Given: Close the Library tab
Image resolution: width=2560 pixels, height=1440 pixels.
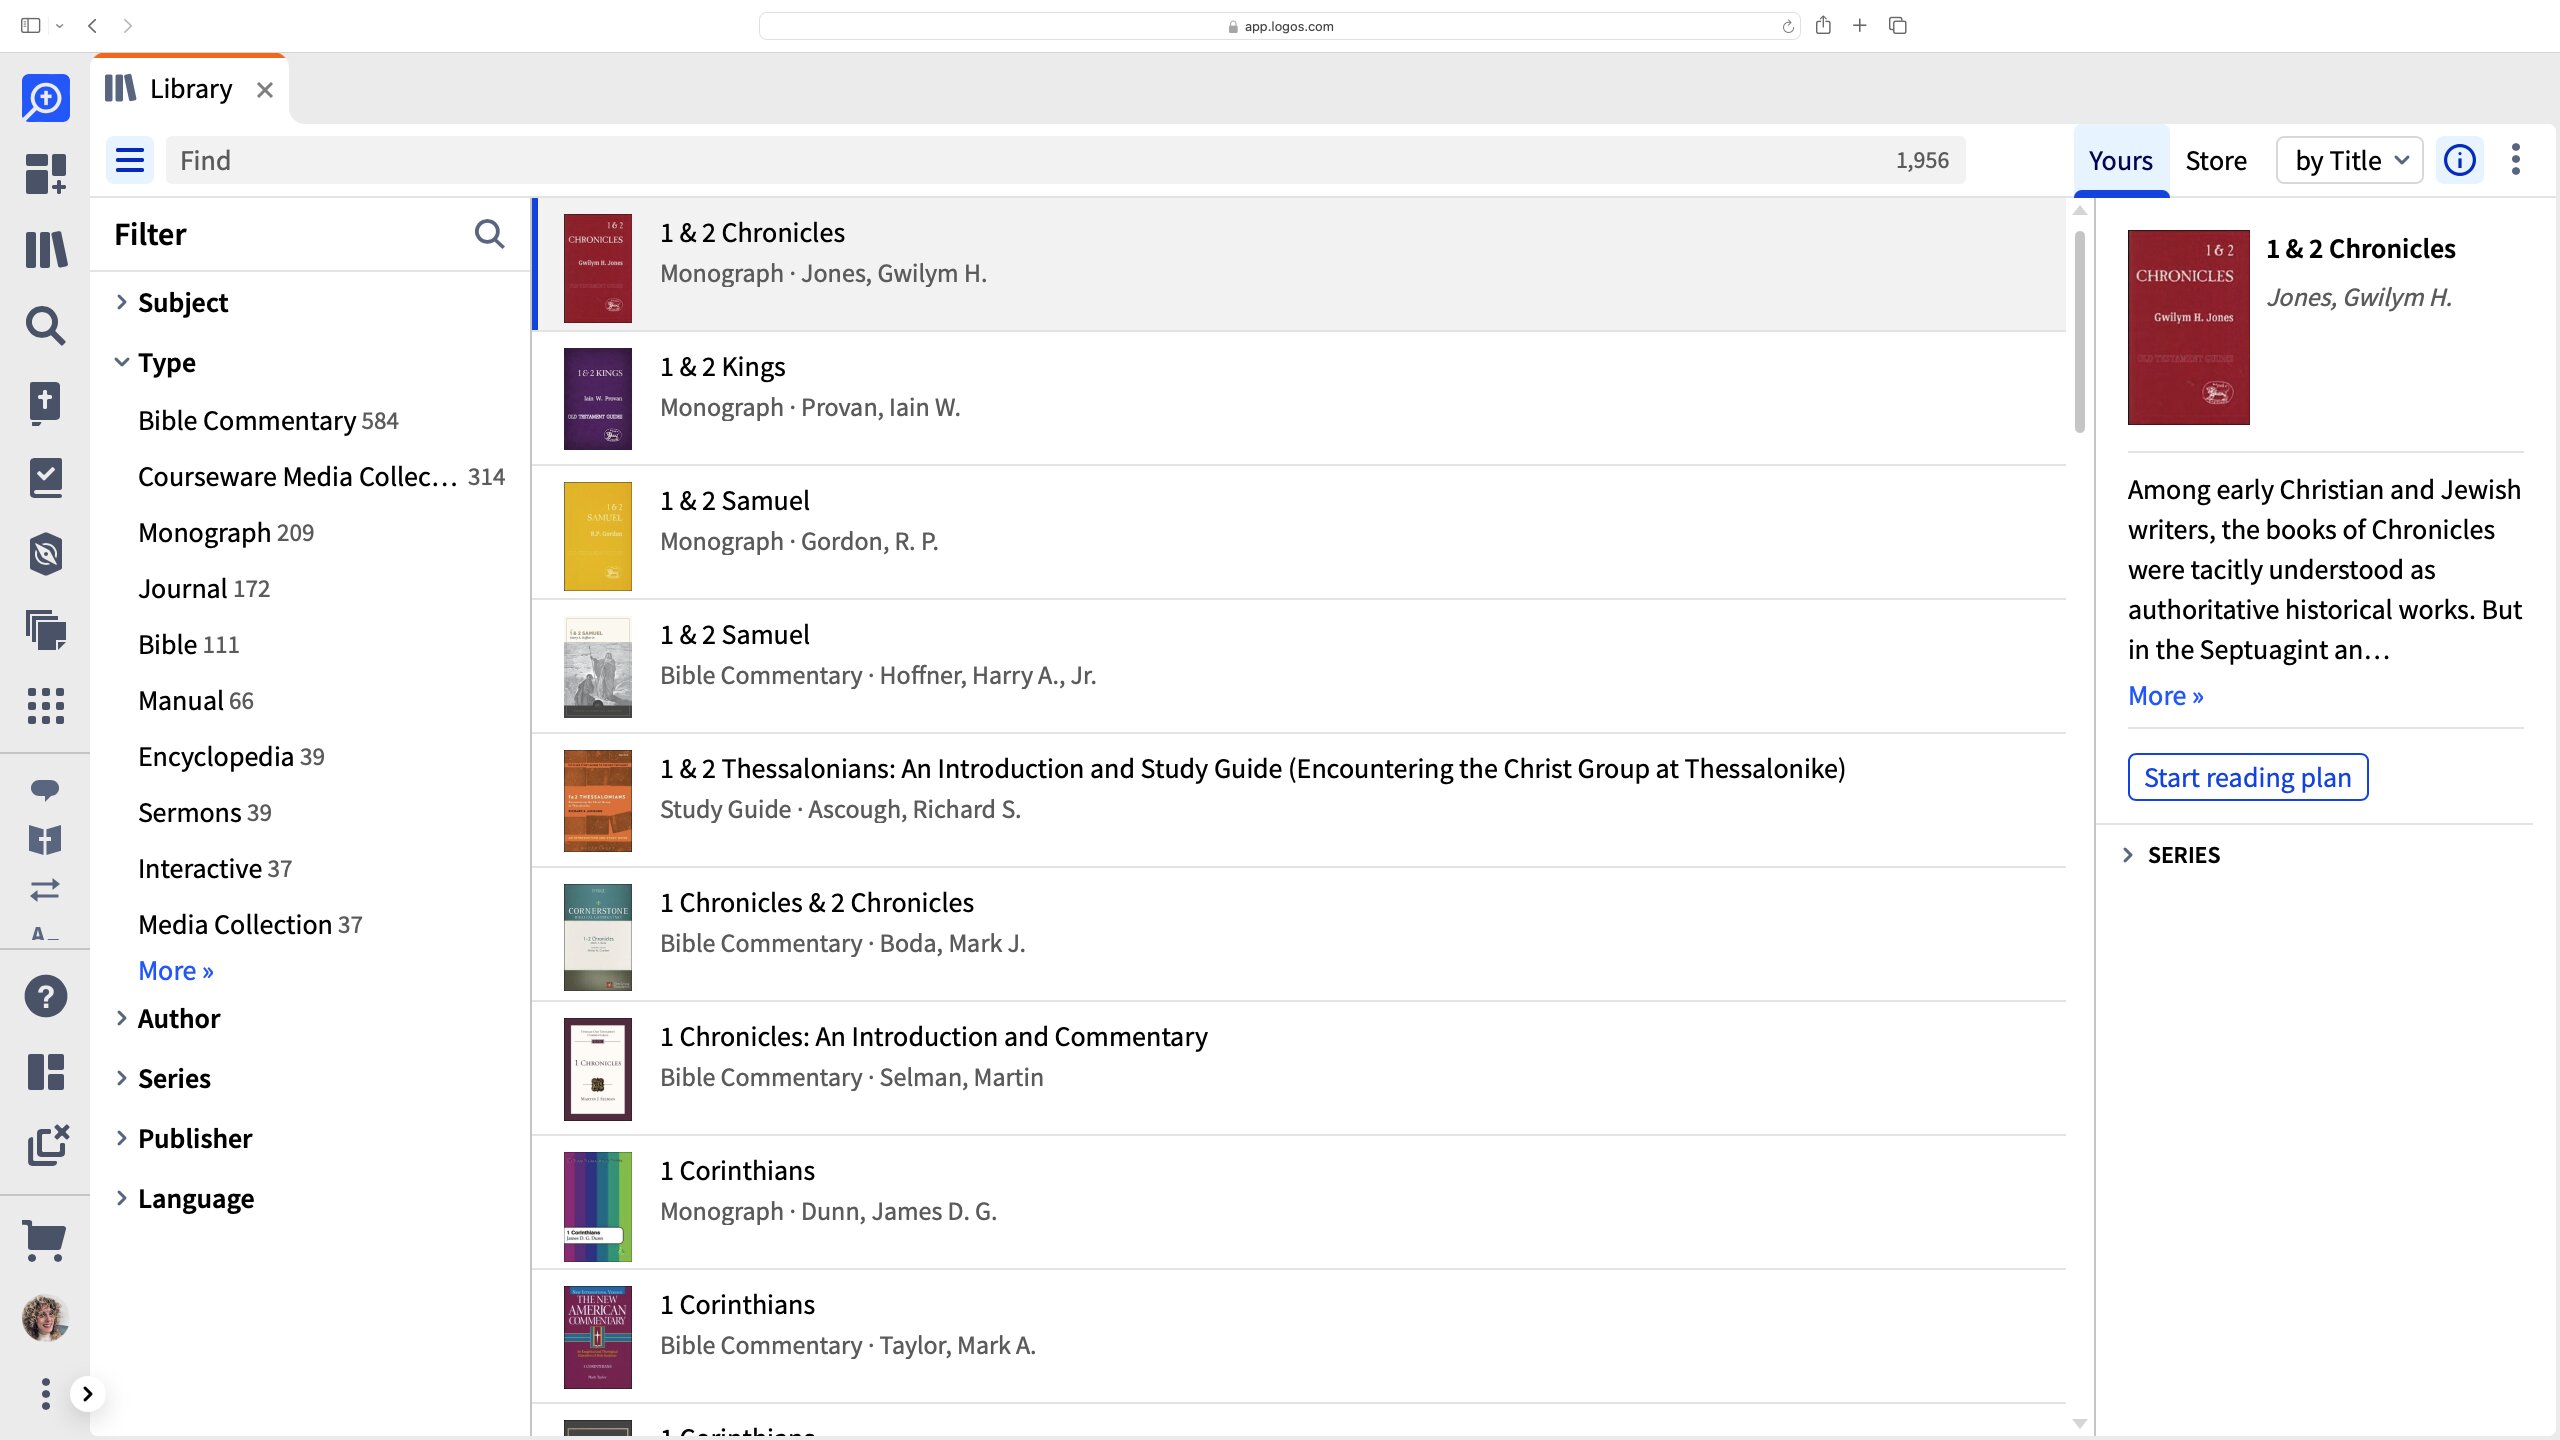Looking at the screenshot, I should [x=265, y=90].
